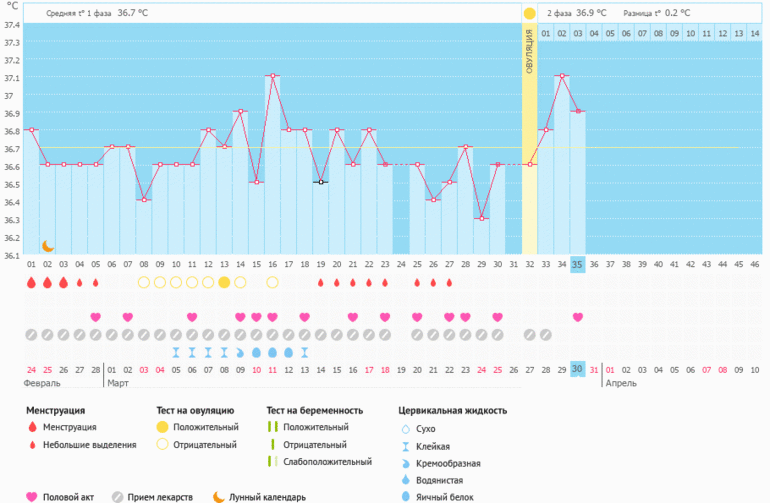The height and width of the screenshot is (503, 770).
Task: Click the crescent moon lunar calendar icon in the chart
Action: [x=47, y=246]
